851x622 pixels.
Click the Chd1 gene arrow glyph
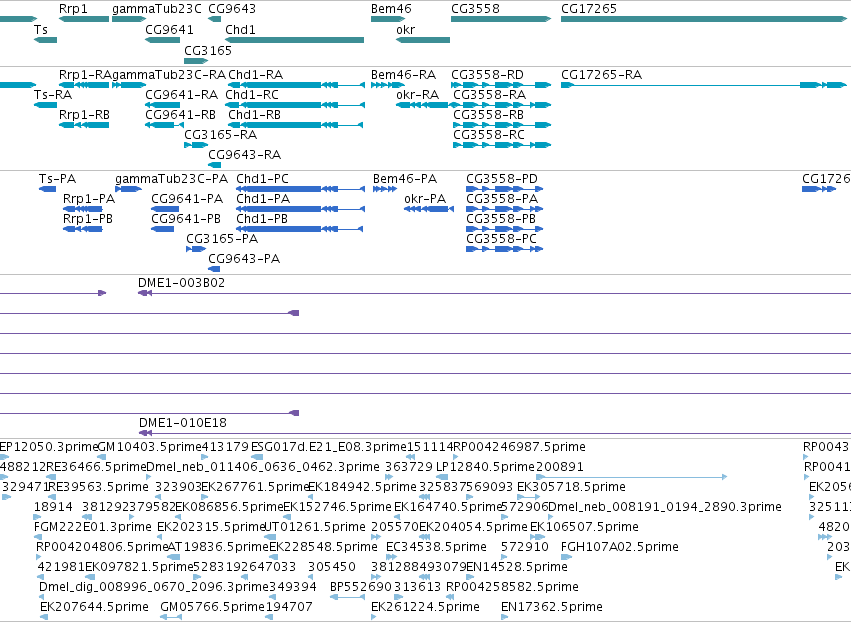tap(294, 40)
